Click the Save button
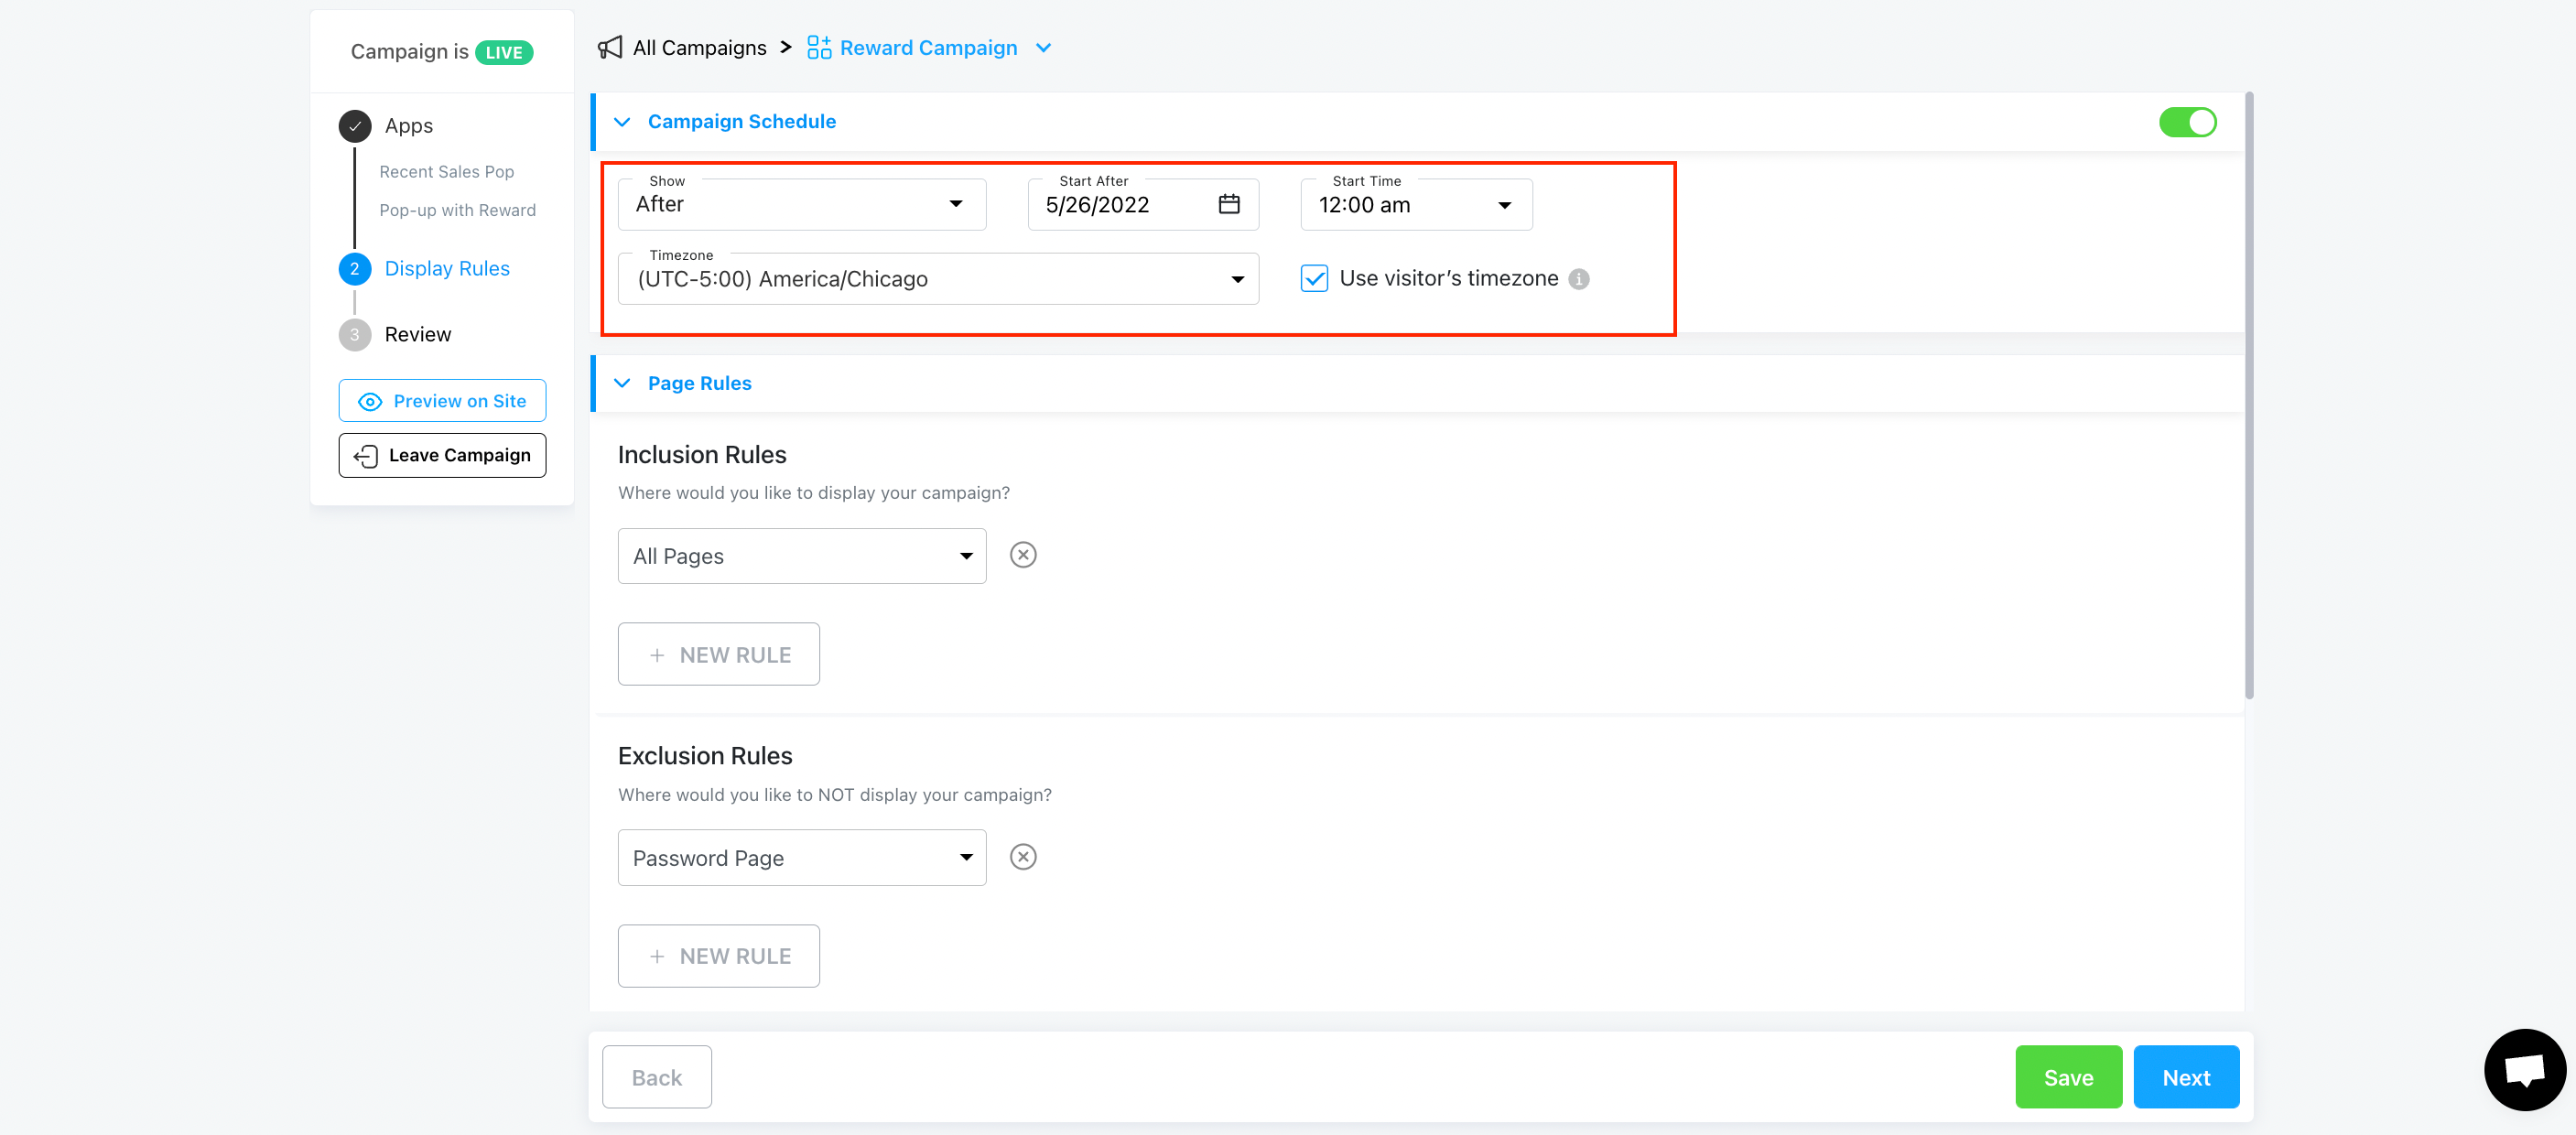This screenshot has height=1135, width=2576. [2068, 1077]
